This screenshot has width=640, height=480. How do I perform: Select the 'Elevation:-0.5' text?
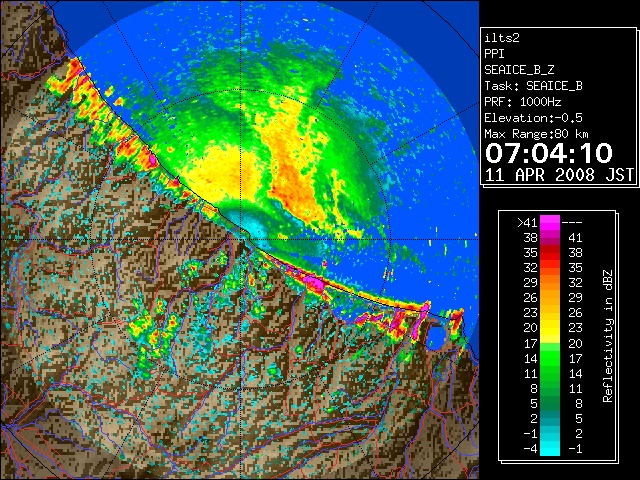click(533, 118)
